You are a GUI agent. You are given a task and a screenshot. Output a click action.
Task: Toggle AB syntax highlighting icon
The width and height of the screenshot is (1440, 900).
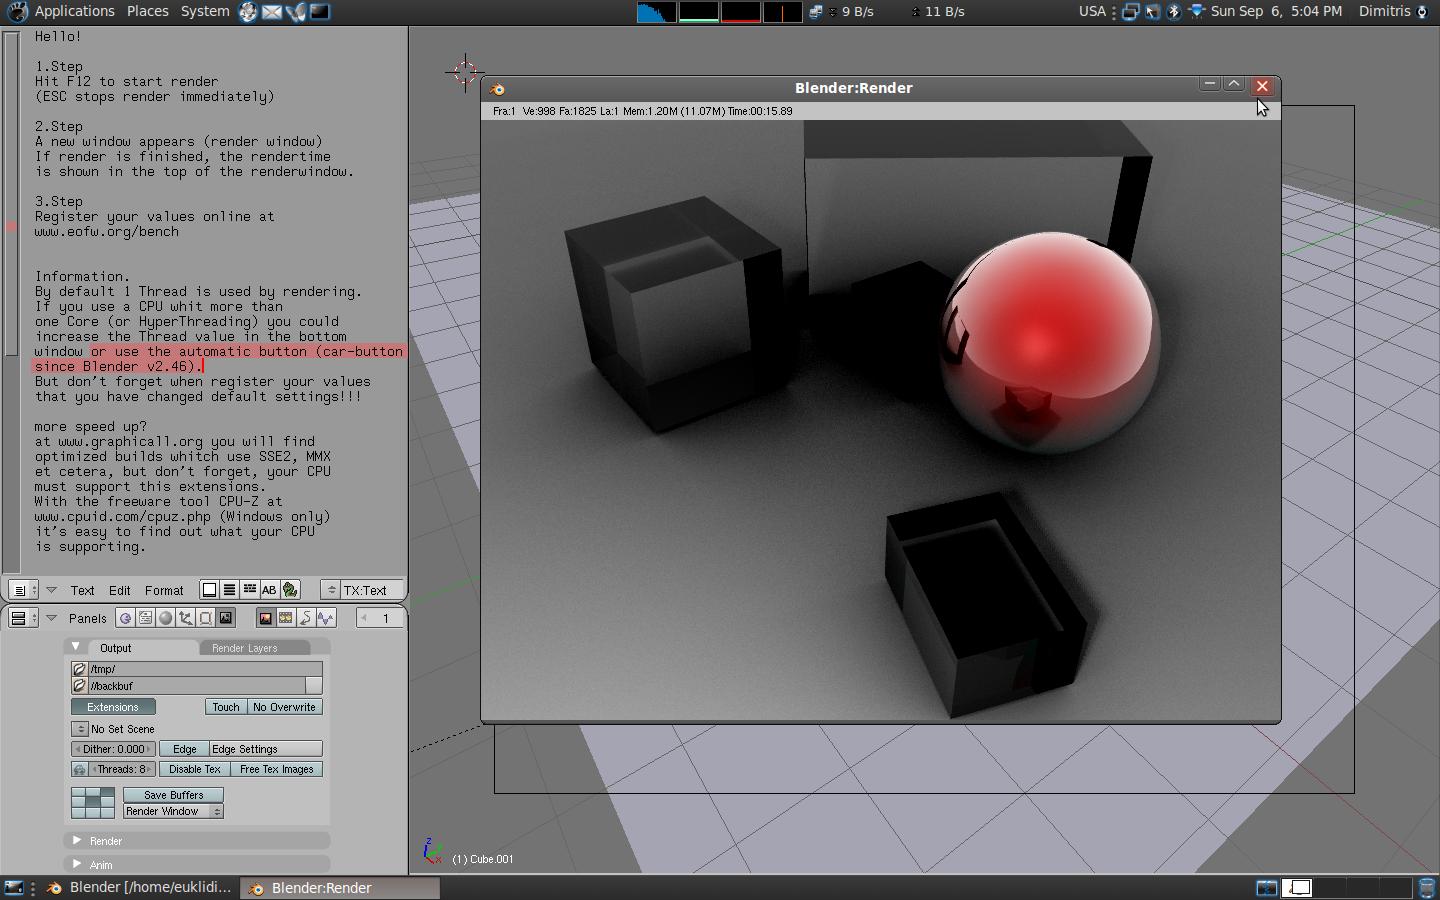point(269,590)
